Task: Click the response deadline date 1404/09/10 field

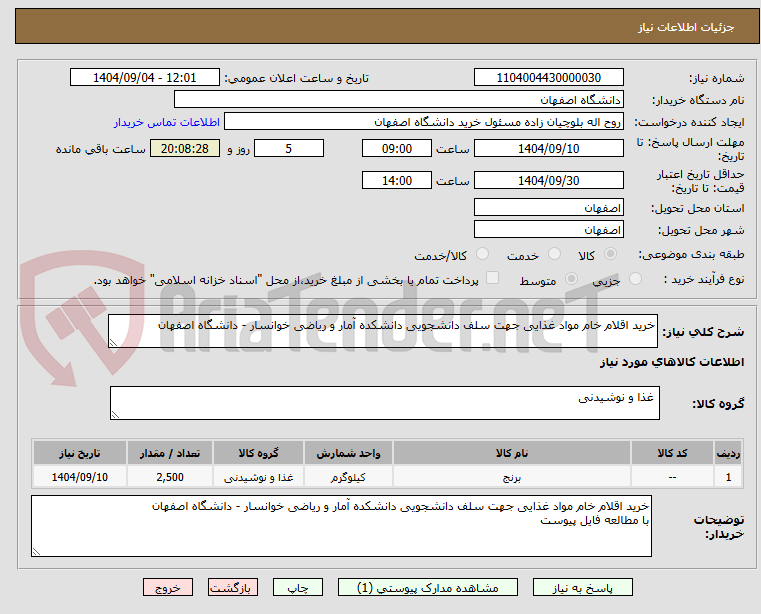Action: 548,148
